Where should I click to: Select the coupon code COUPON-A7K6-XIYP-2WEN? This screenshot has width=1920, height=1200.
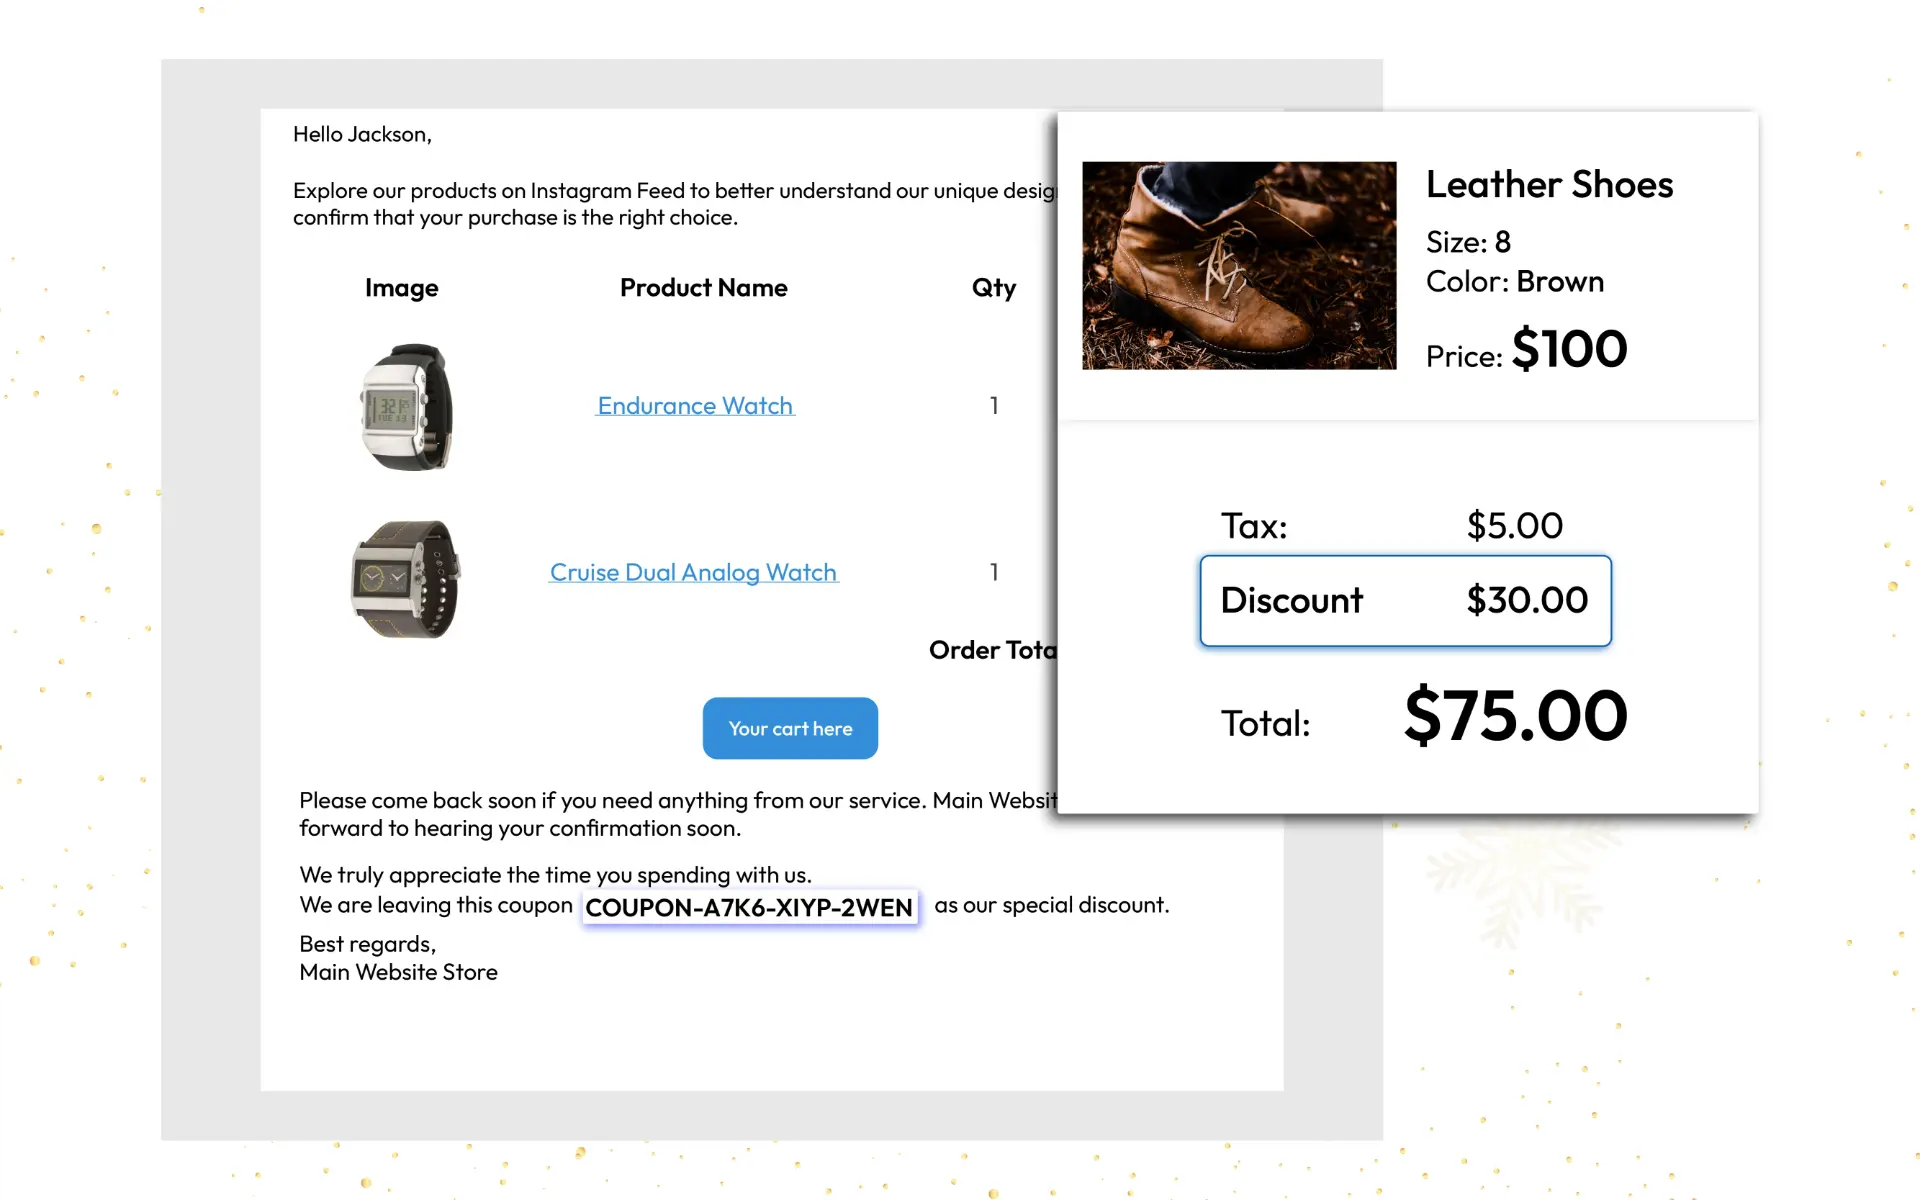click(x=749, y=907)
